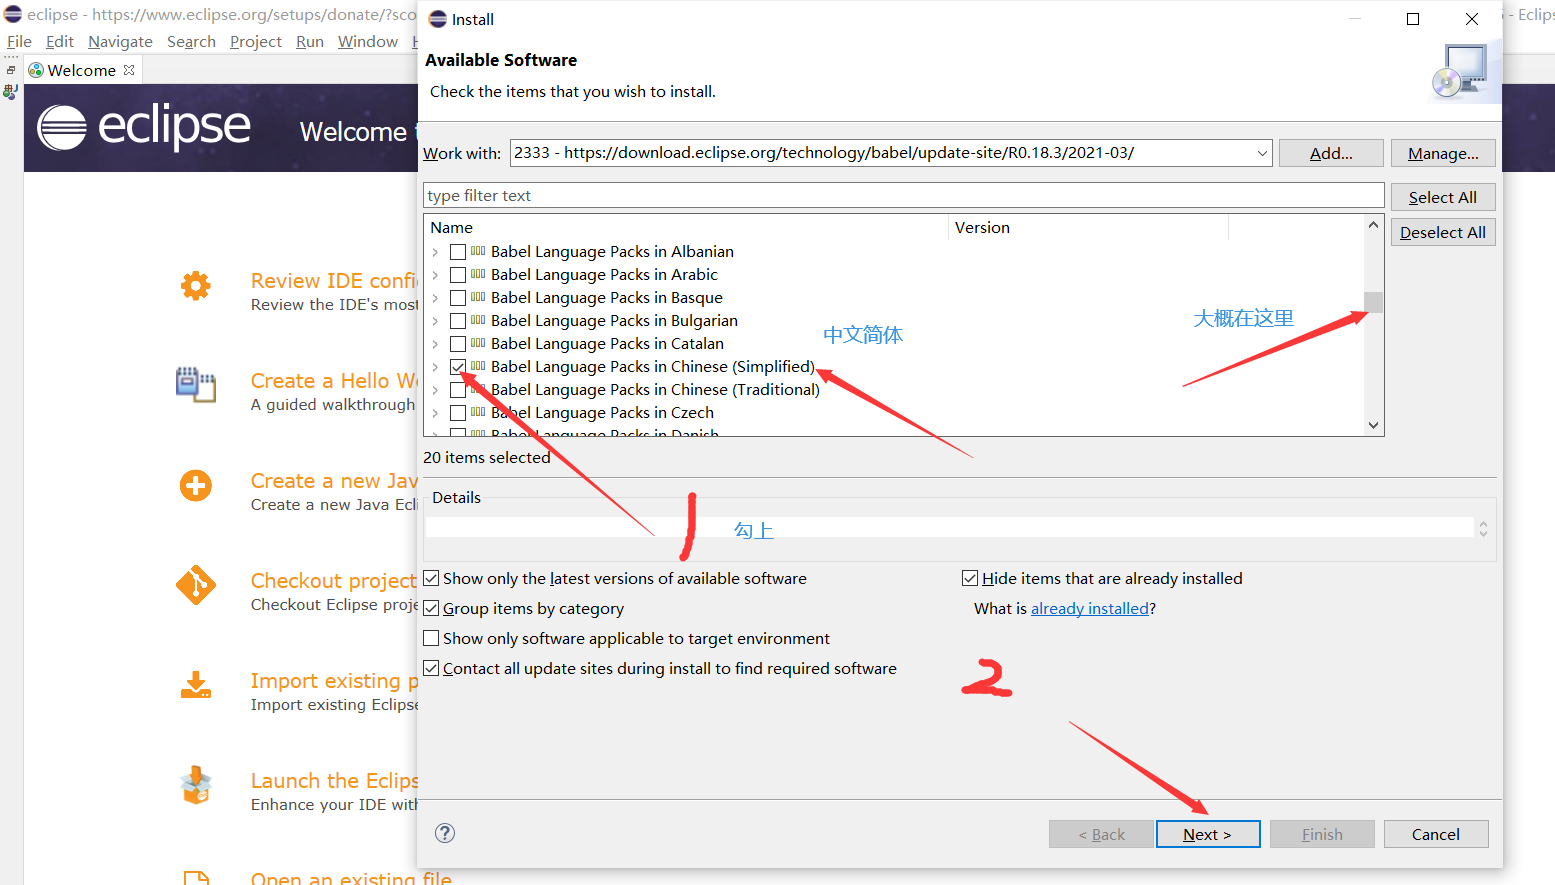Screen dimensions: 1555x885
Task: Expand Catalan language packs tree node
Action: click(x=435, y=344)
